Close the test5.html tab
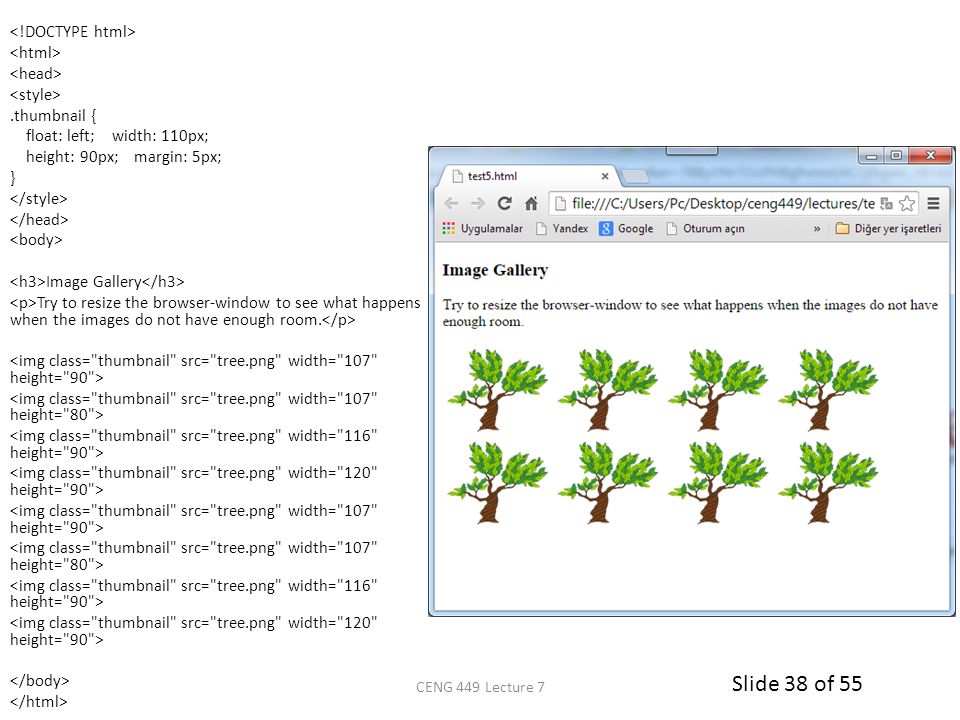The width and height of the screenshot is (960, 720). (x=605, y=176)
